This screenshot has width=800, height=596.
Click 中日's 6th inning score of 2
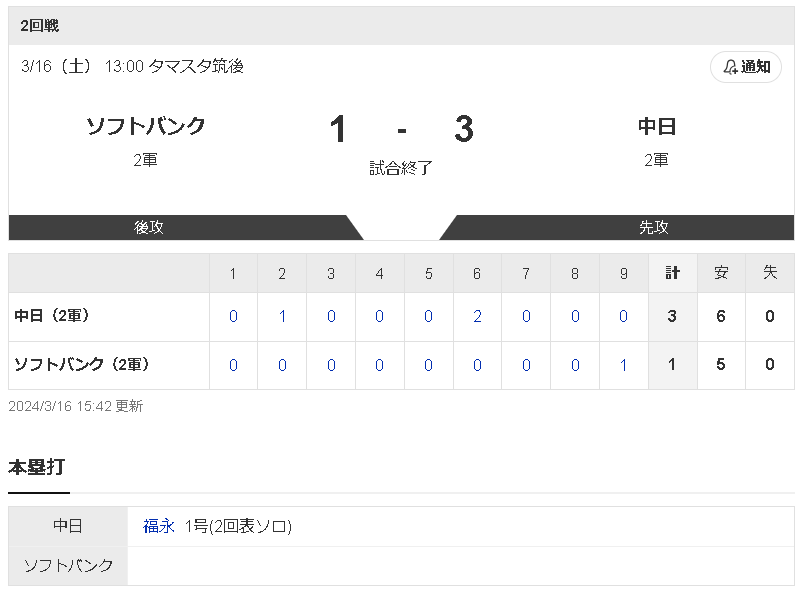point(477,317)
